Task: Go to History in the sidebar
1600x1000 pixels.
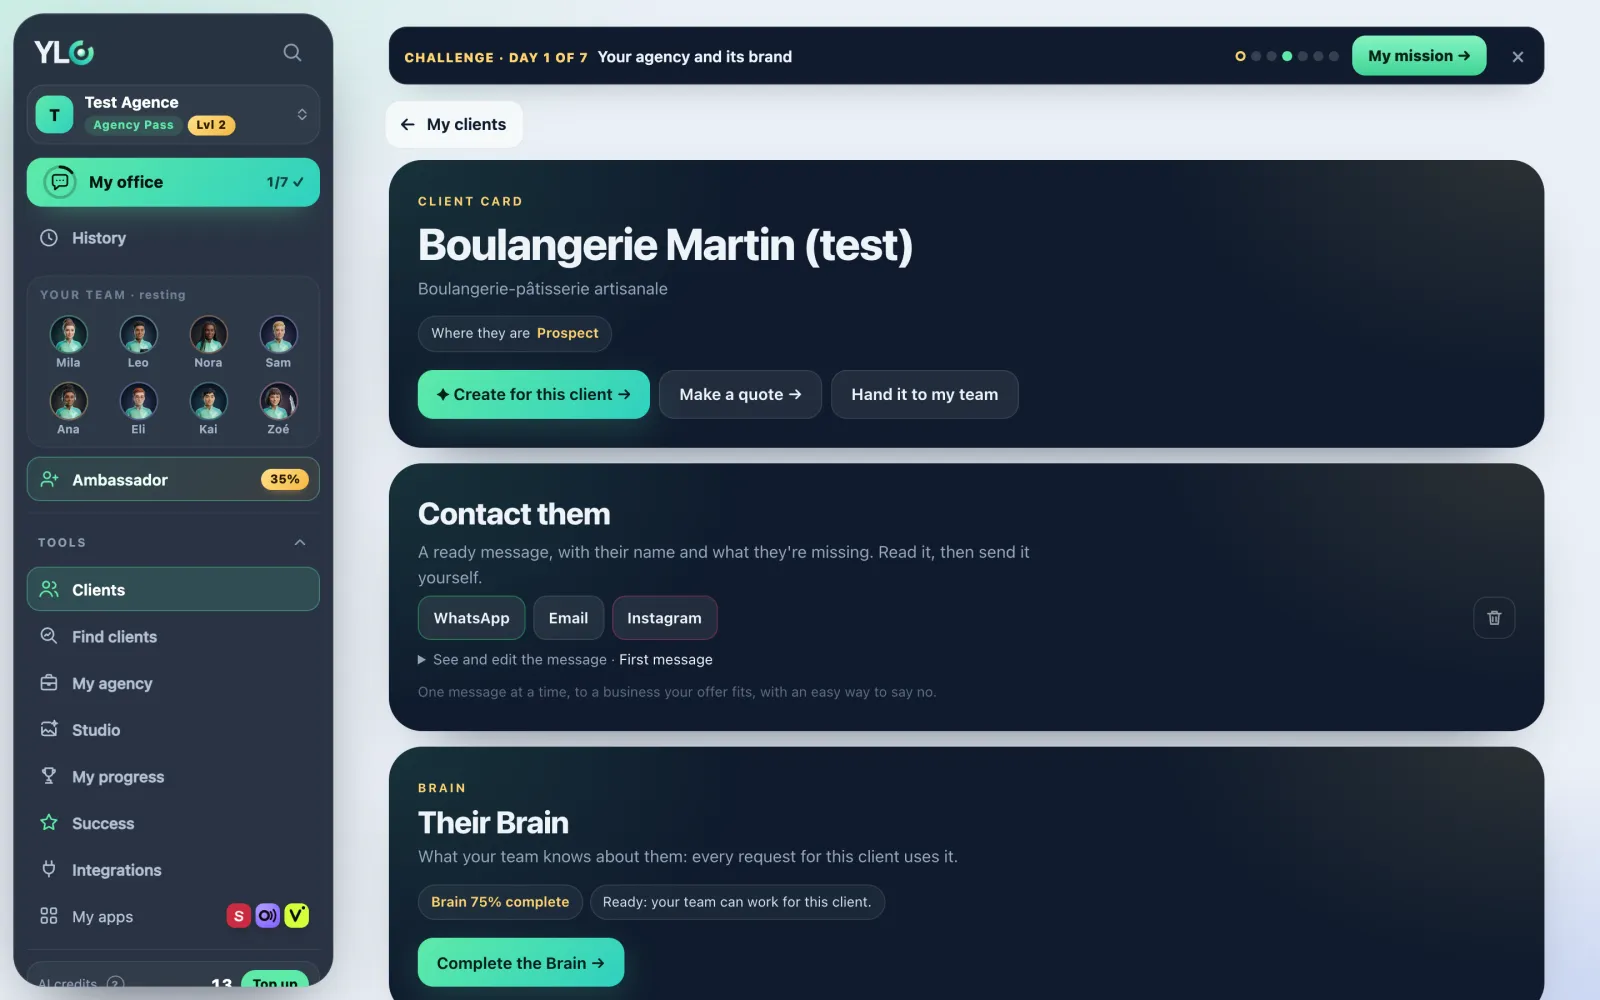Action: point(173,238)
